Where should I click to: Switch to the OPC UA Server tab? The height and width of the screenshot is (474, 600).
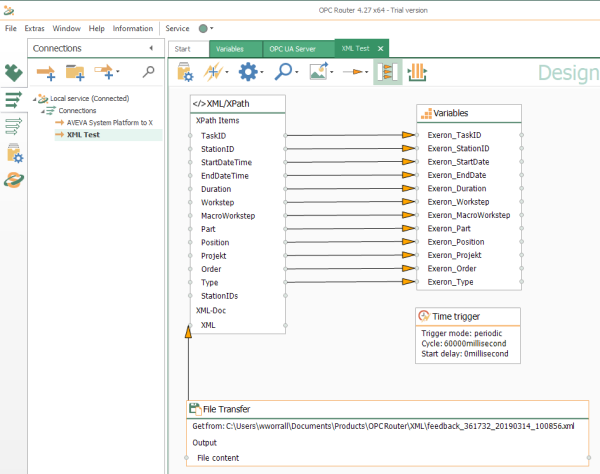click(x=295, y=48)
